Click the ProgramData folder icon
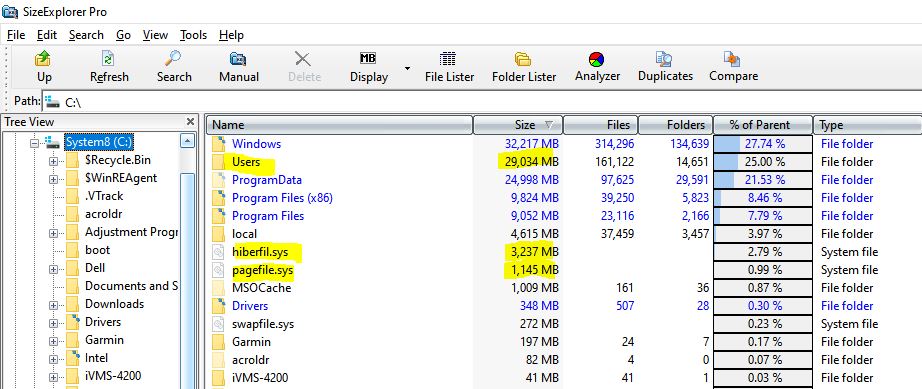922x389 pixels. 219,180
